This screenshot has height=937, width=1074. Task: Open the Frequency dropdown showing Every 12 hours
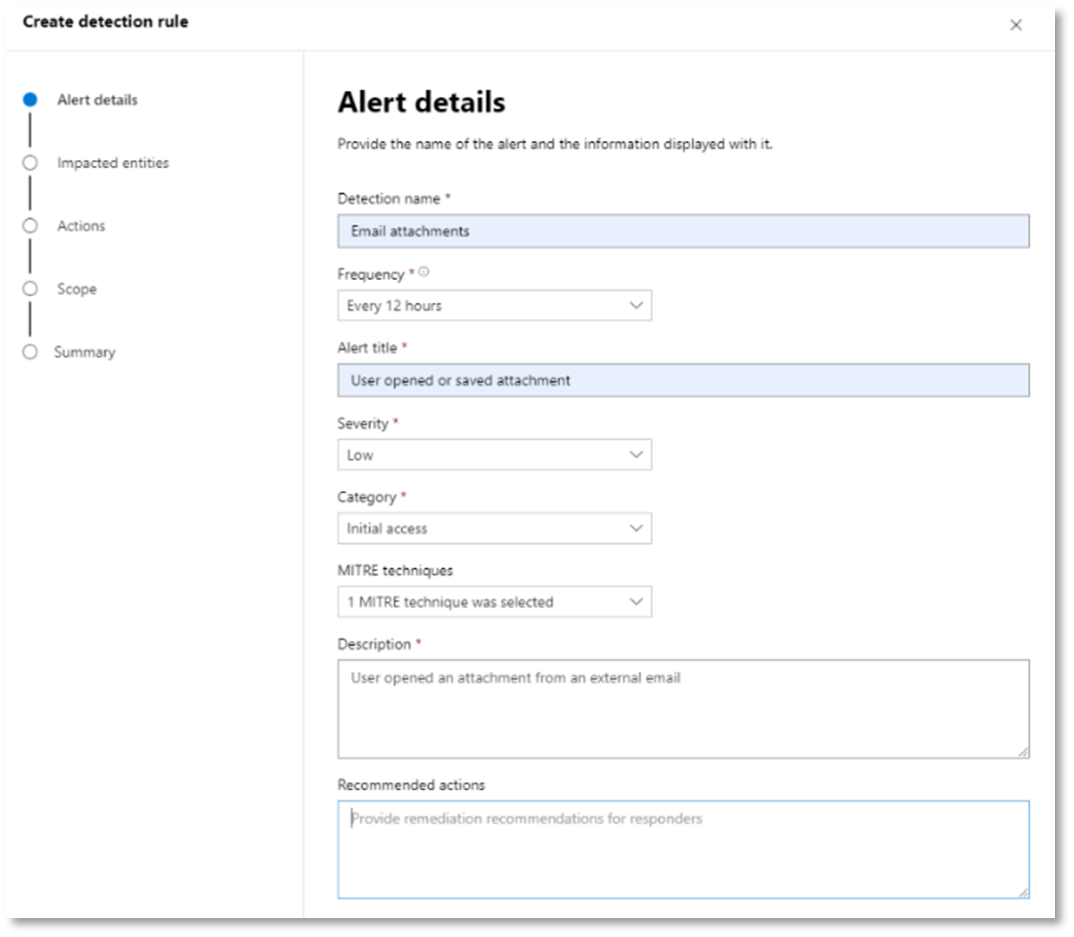pyautogui.click(x=495, y=305)
